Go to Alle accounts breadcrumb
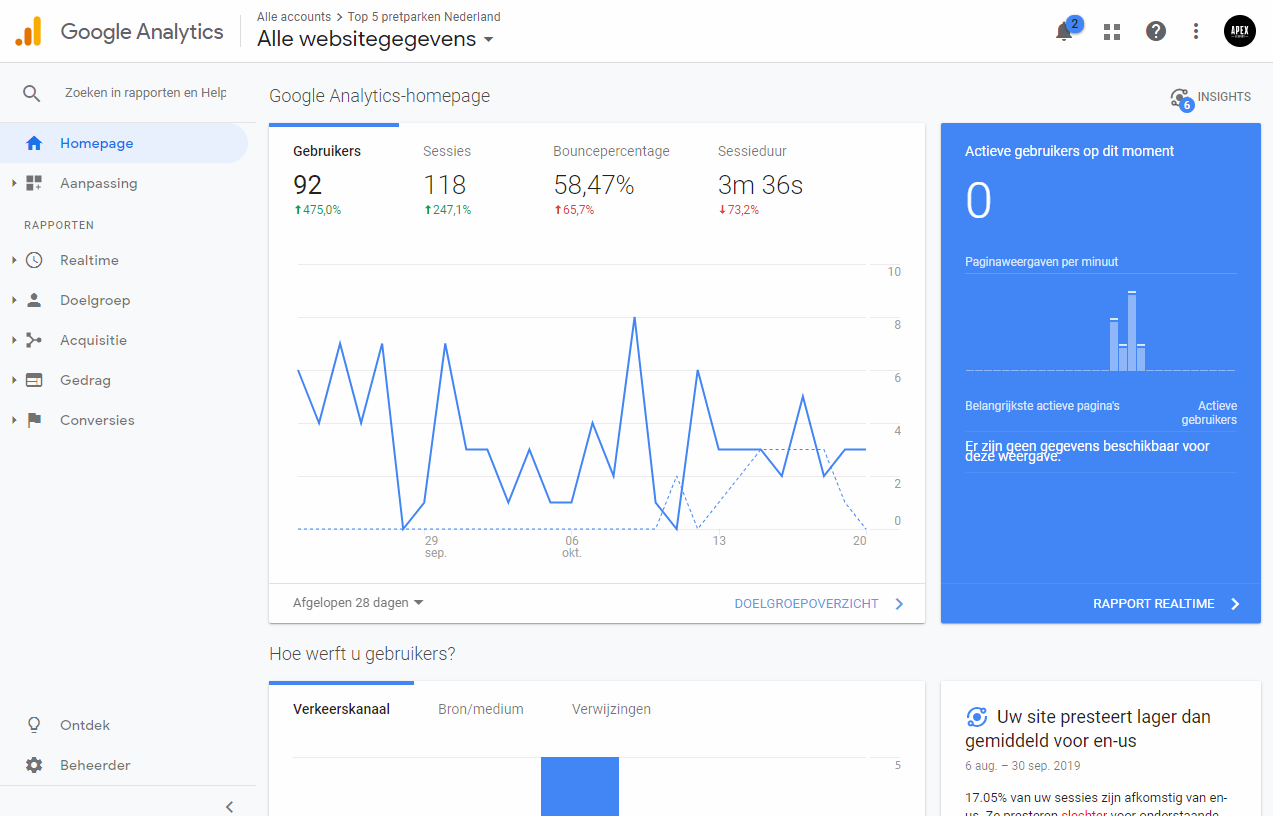Screen dimensions: 1273x816 pos(294,17)
